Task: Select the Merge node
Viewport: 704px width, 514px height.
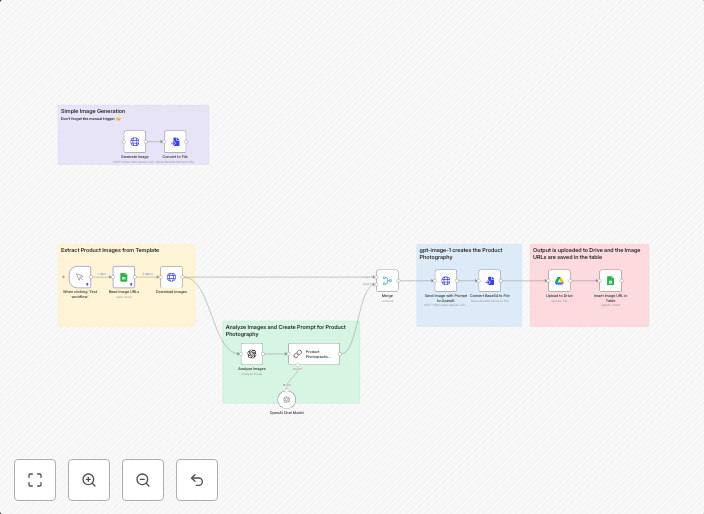Action: tap(387, 280)
